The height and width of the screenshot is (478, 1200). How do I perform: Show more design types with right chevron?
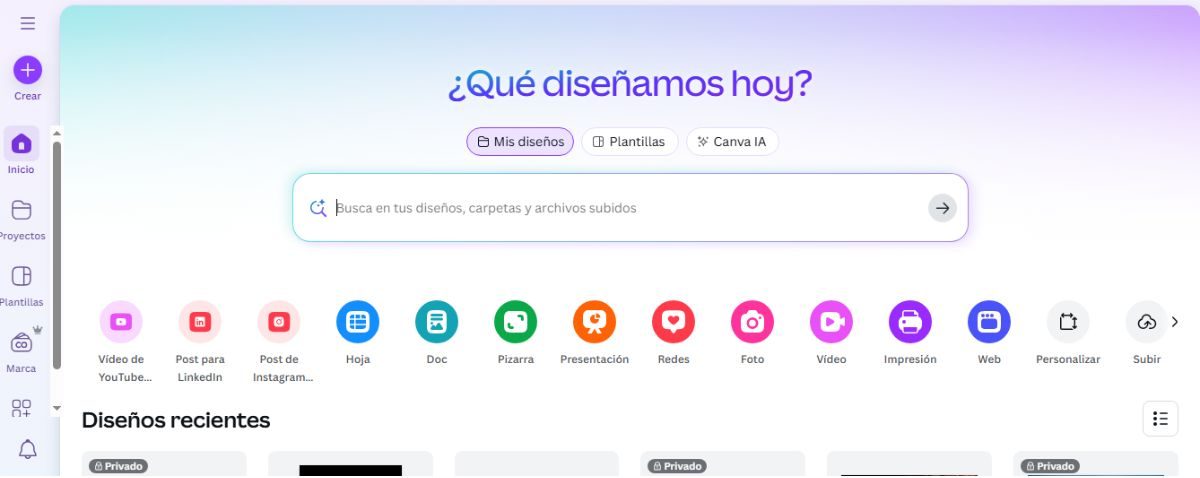1175,322
